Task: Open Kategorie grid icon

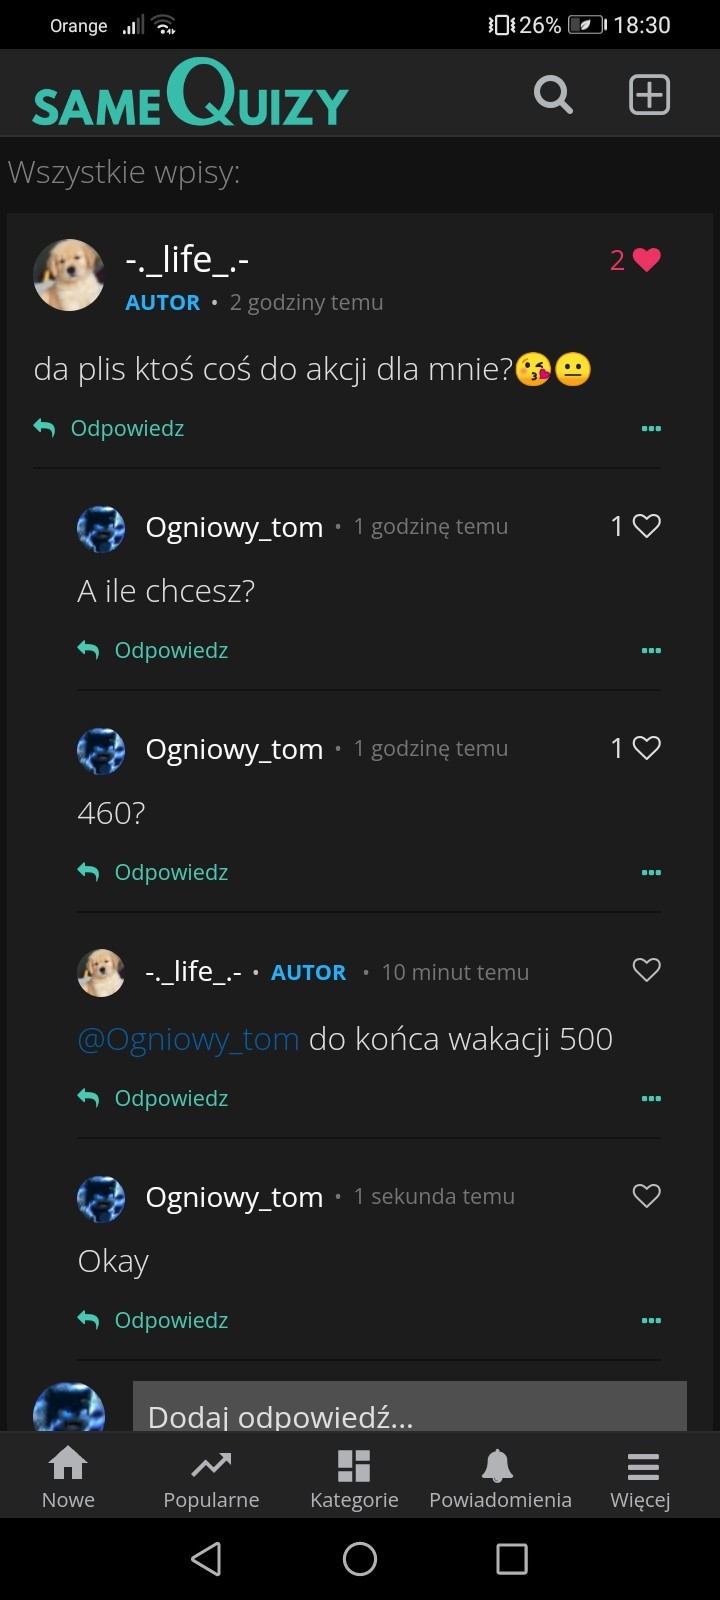Action: [x=354, y=1478]
